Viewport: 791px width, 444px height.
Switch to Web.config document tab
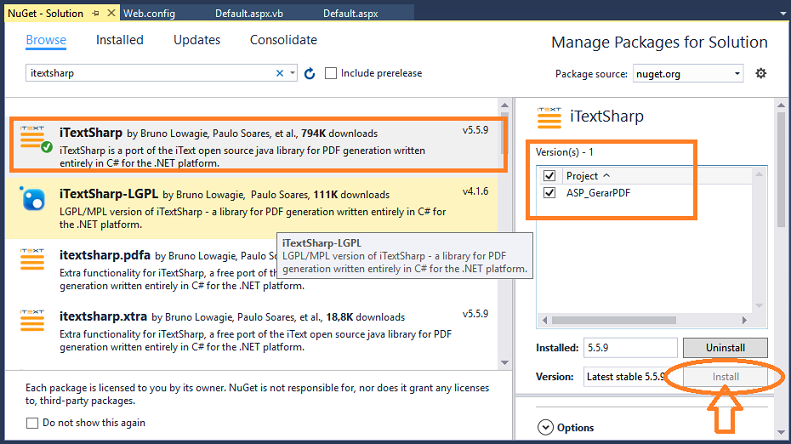click(149, 14)
